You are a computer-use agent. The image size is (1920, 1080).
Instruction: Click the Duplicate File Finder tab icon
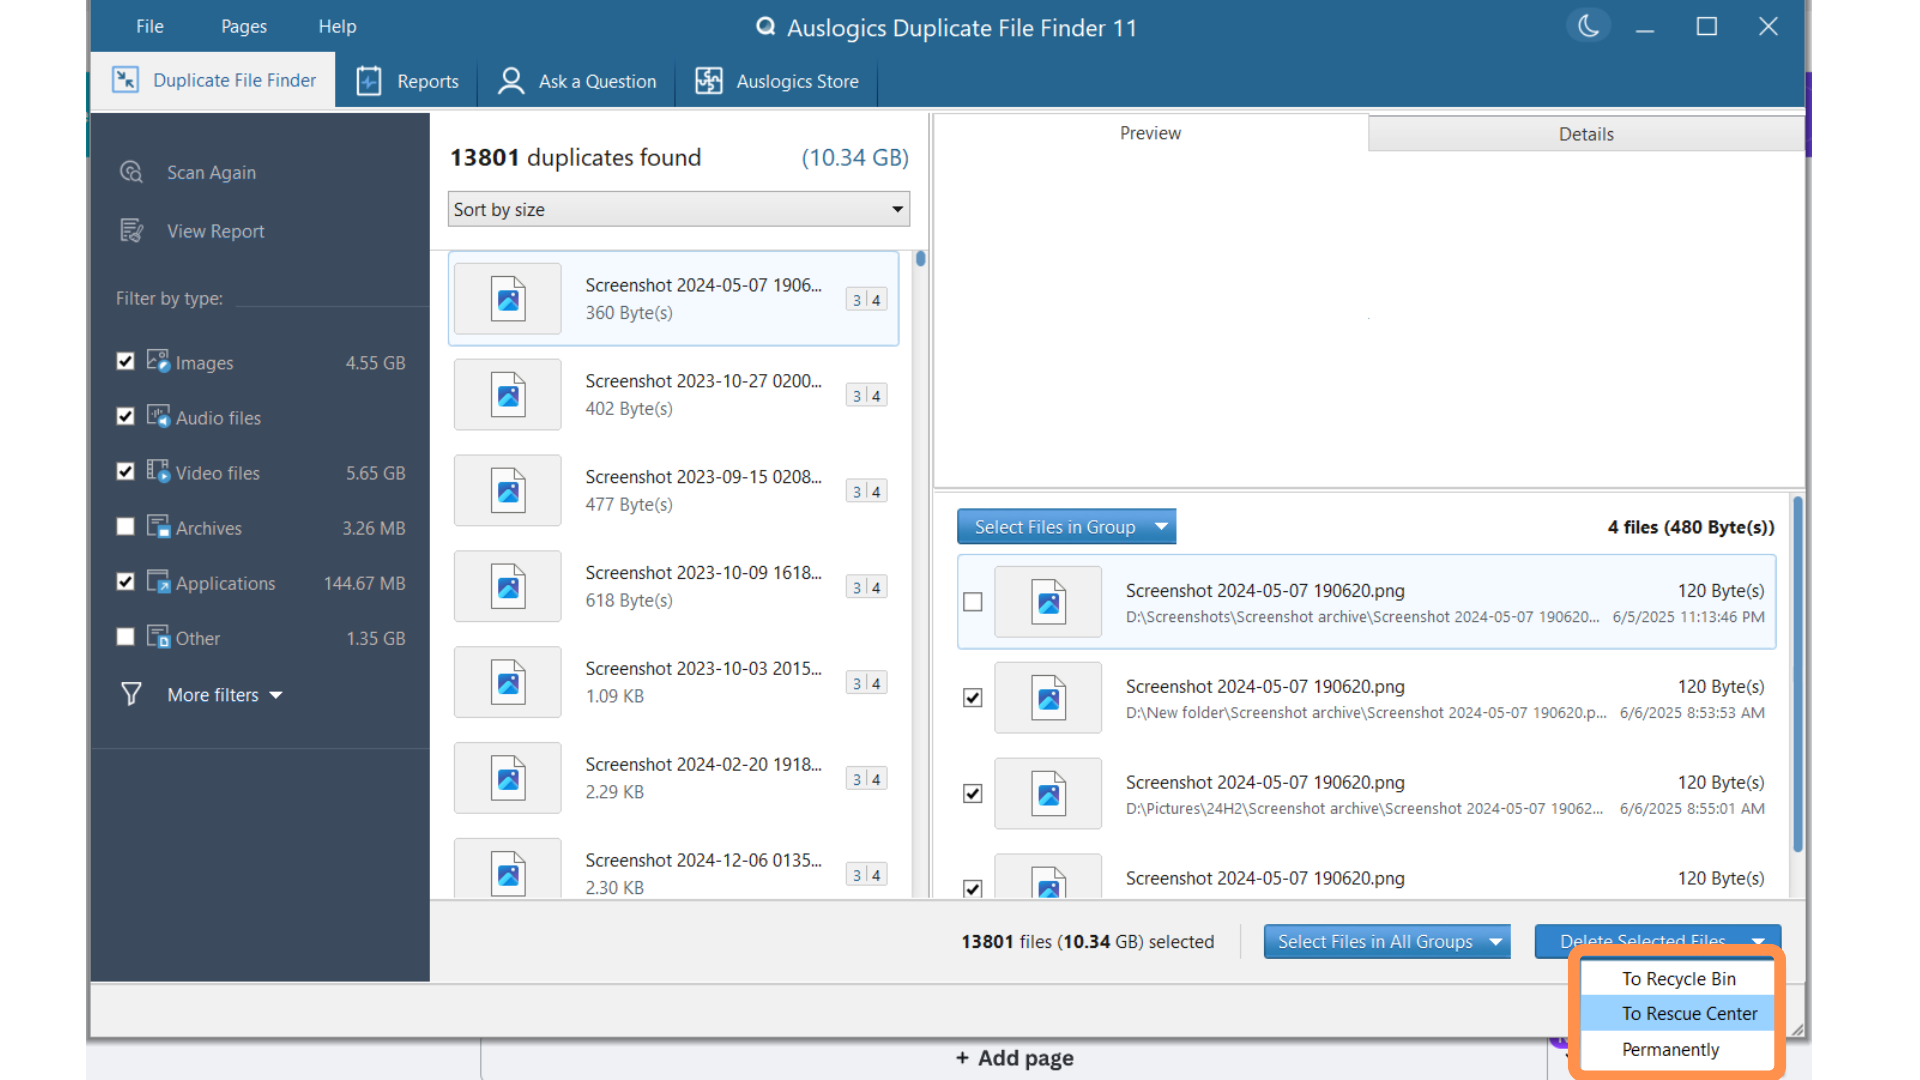pos(125,80)
